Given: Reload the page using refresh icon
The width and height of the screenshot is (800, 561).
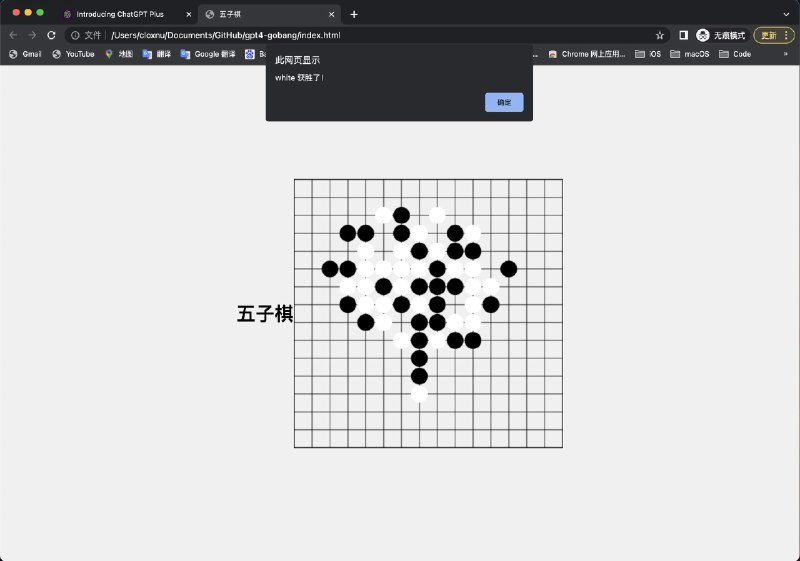Looking at the screenshot, I should (x=52, y=35).
